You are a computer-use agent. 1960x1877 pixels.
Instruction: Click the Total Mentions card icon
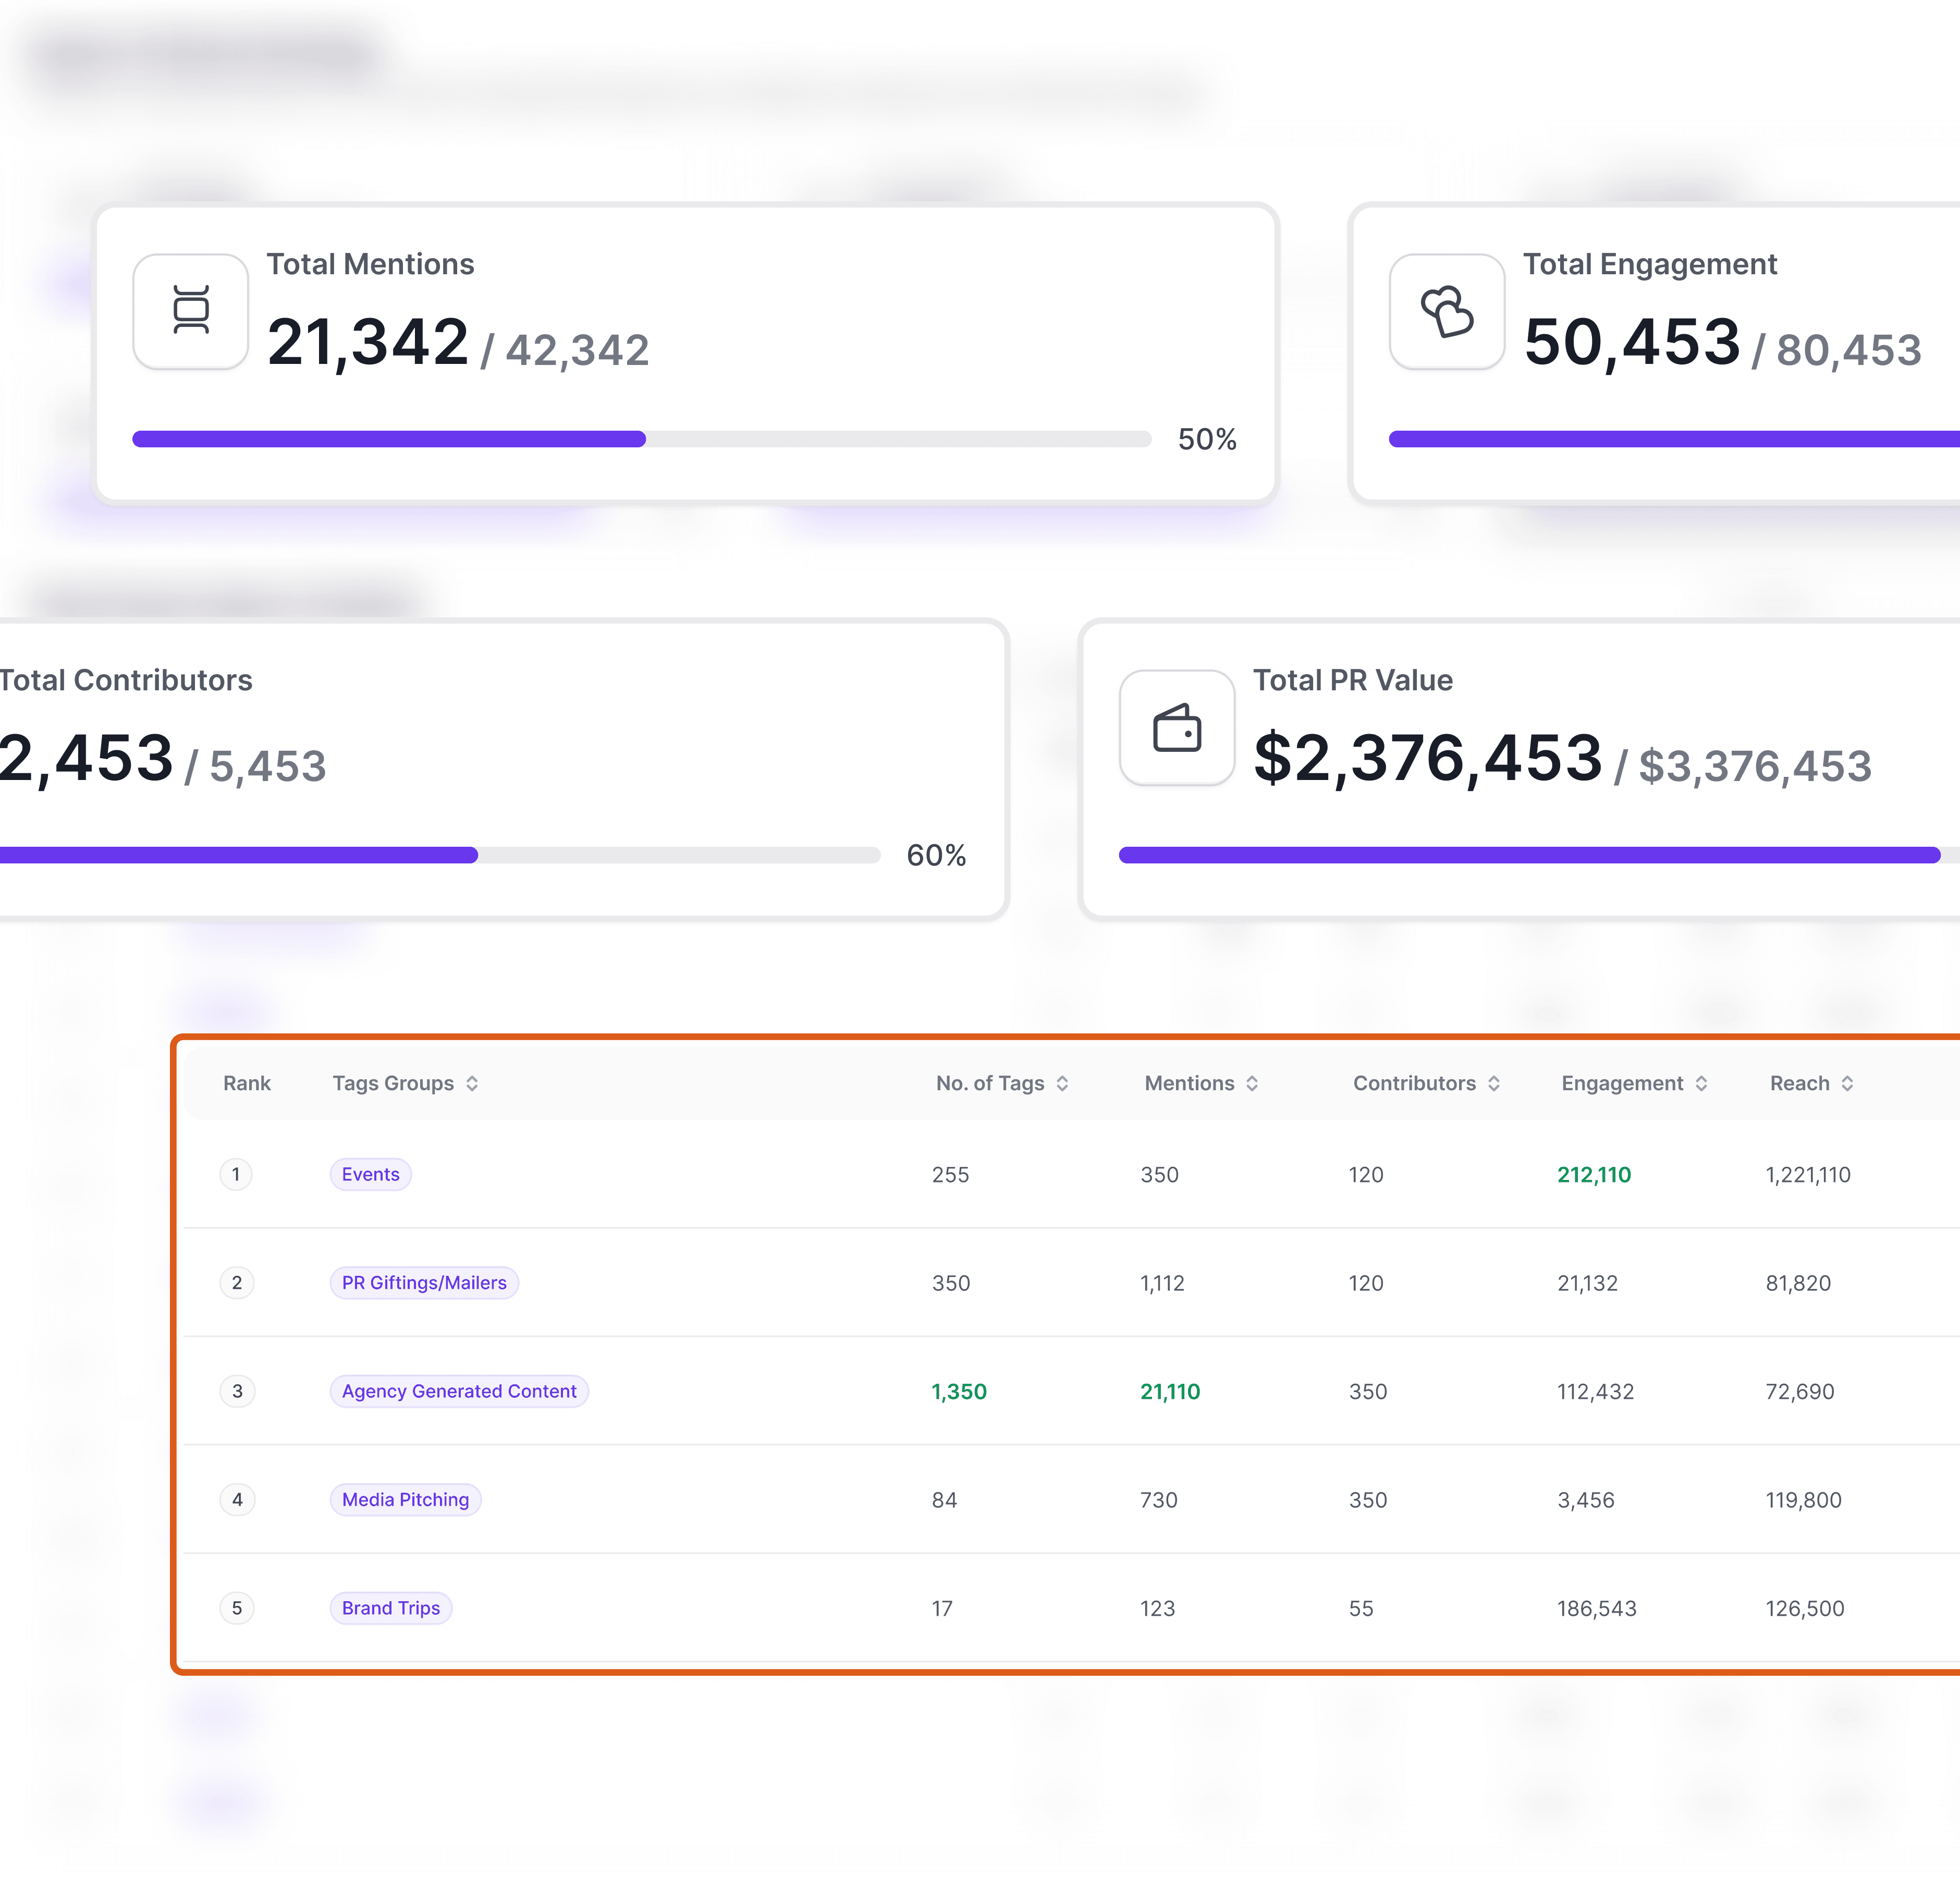190,311
